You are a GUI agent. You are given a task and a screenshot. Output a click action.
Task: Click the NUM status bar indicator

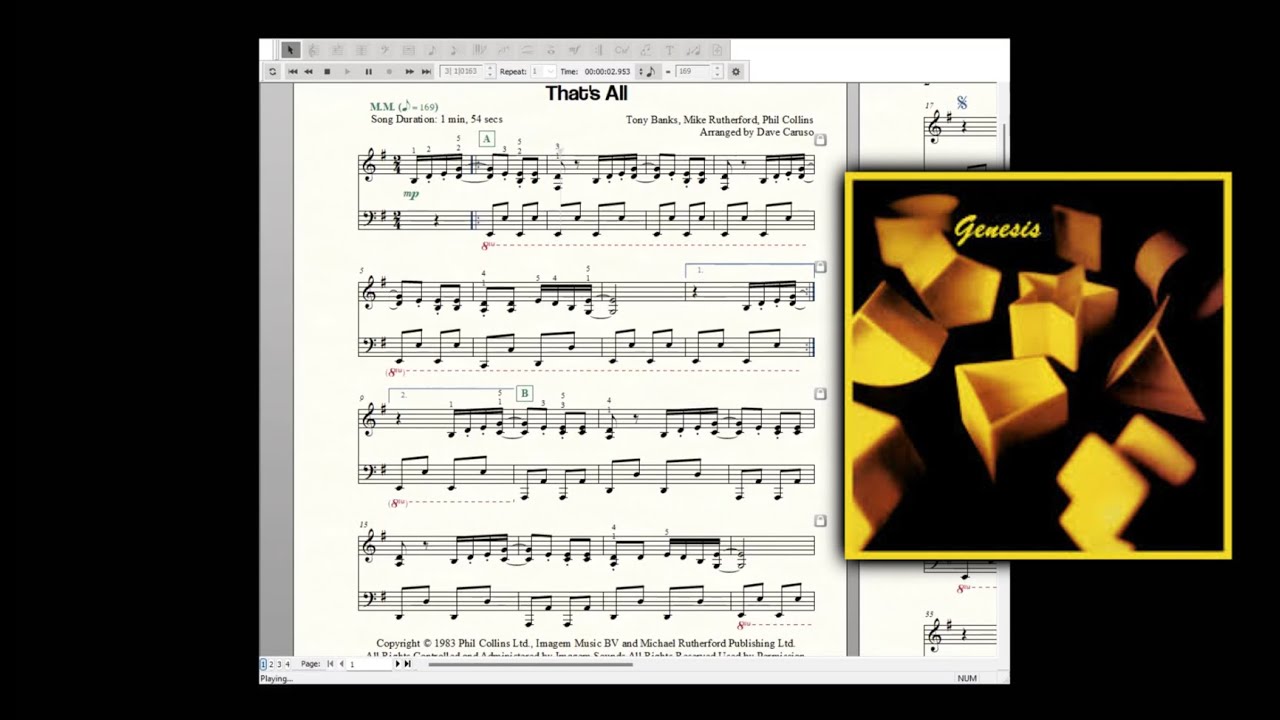pyautogui.click(x=967, y=678)
